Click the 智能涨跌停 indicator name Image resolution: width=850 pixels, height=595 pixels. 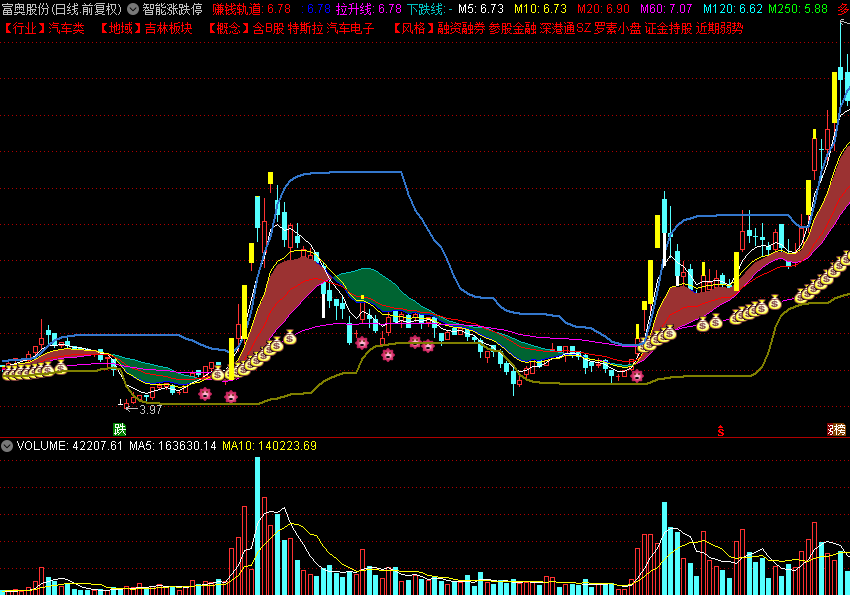[172, 9]
